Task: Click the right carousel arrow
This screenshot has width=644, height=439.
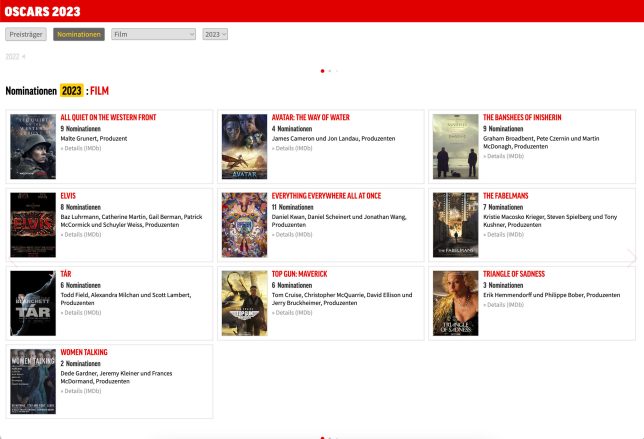Action: pos(632,257)
